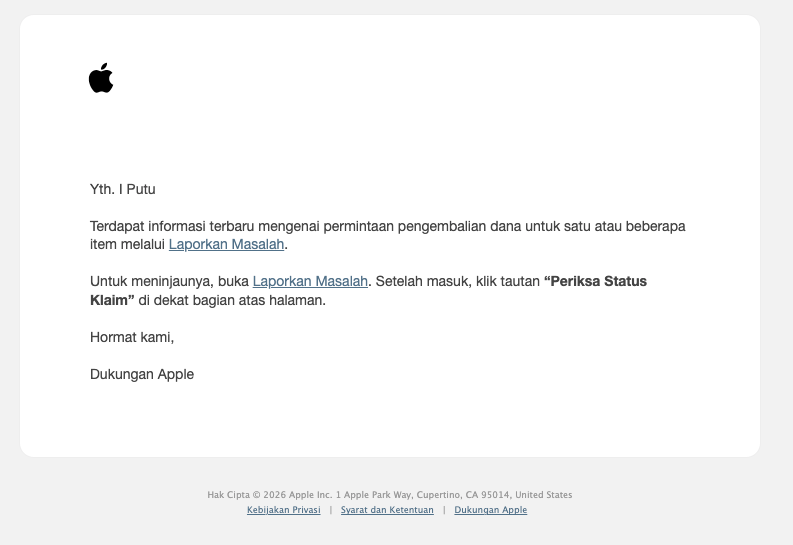Click "United States" in the footer address
The height and width of the screenshot is (545, 793).
[x=544, y=495]
